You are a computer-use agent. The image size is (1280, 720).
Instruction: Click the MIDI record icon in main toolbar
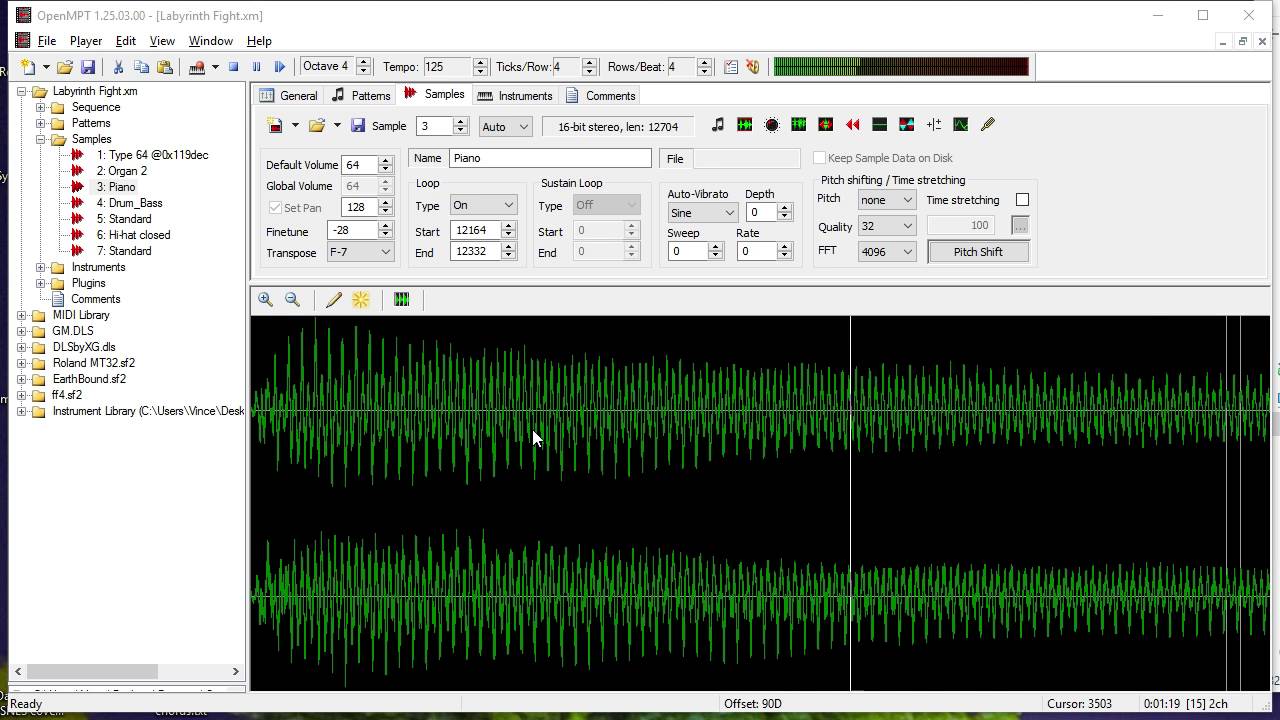197,67
